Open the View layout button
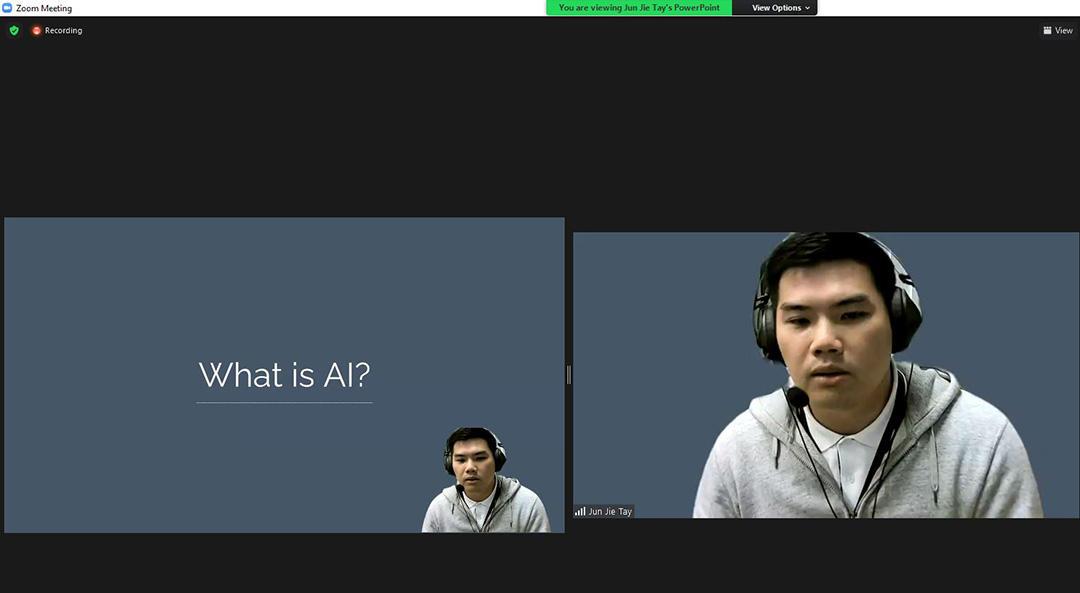 1057,30
